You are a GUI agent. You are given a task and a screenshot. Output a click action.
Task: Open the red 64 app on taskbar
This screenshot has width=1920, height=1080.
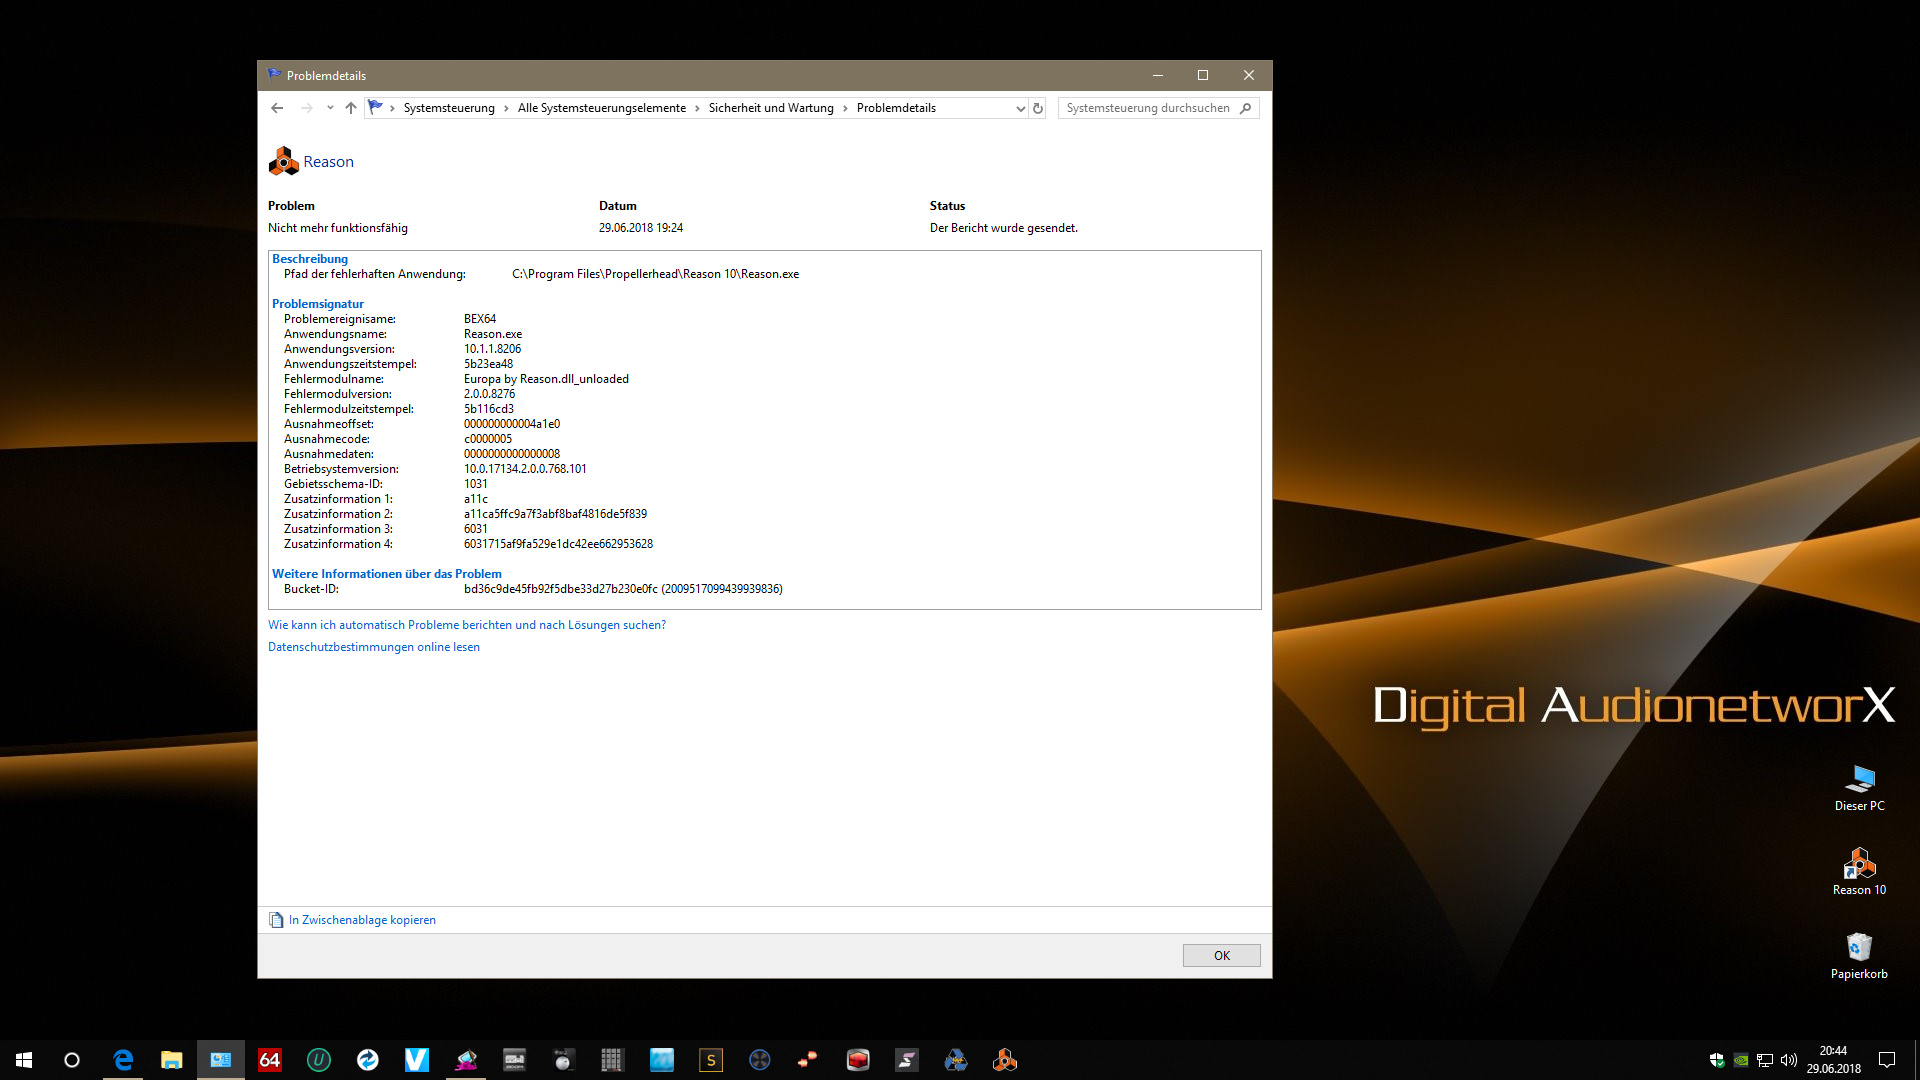point(270,1060)
